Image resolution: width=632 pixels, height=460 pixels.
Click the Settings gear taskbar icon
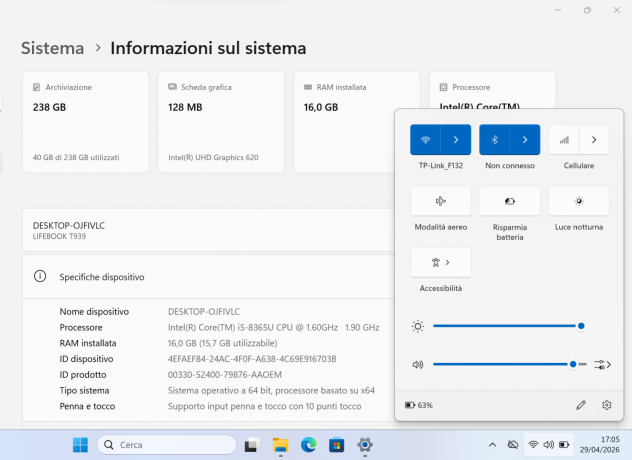(x=365, y=445)
